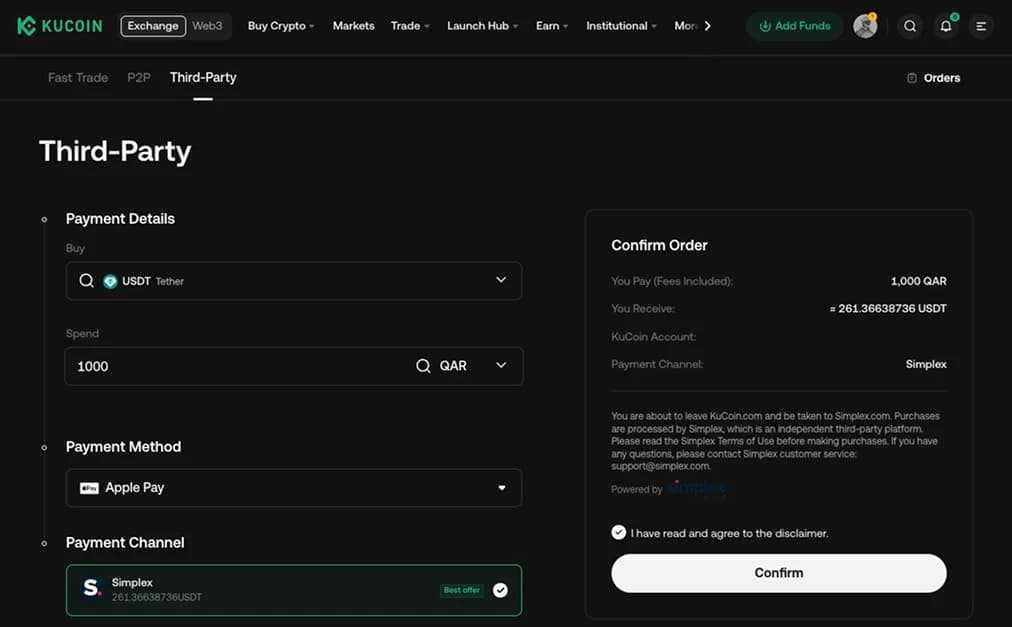Click the USDT Tether coin icon
The image size is (1012, 627).
pos(110,281)
